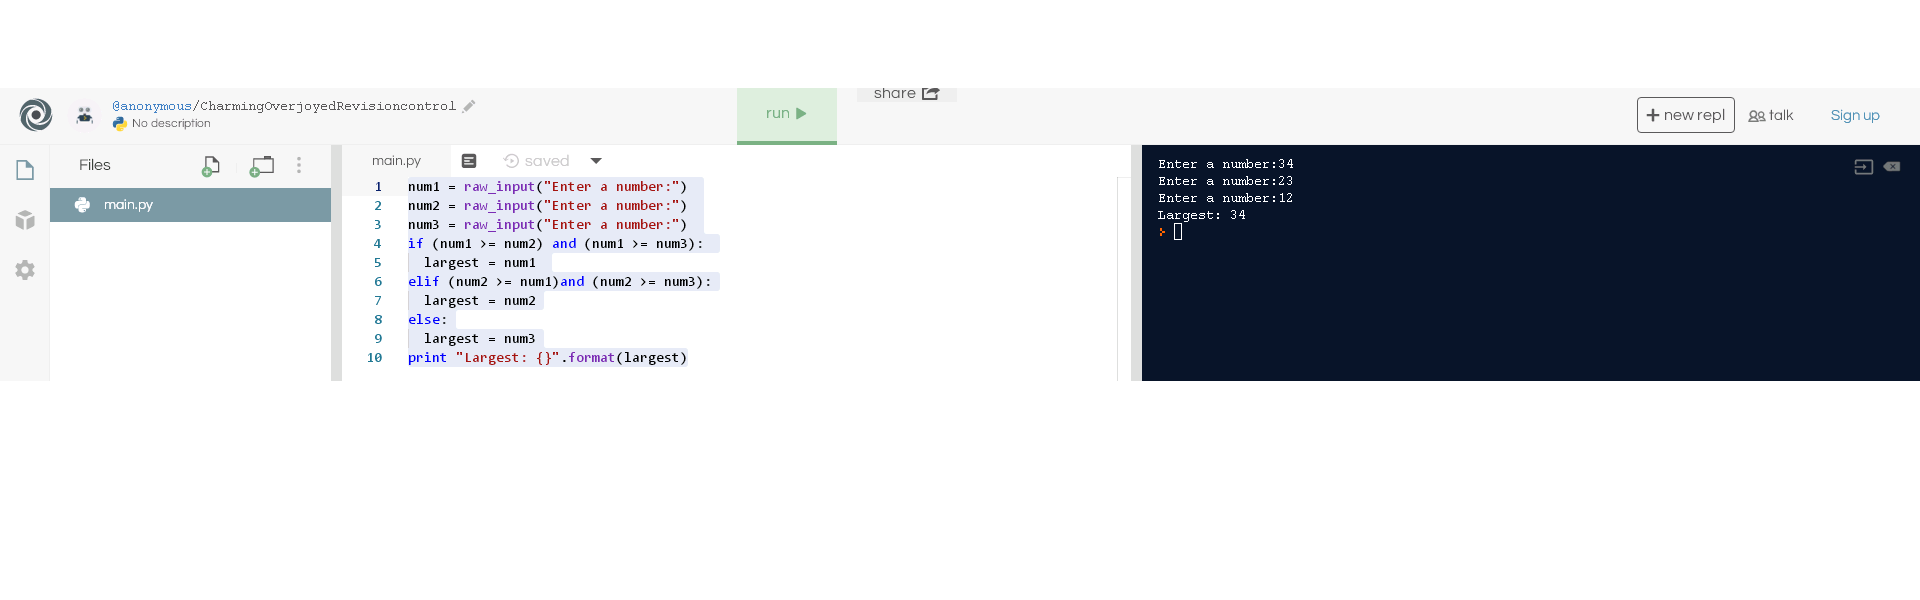Open the Files sidebar icon
The height and width of the screenshot is (600, 1920).
[25, 170]
